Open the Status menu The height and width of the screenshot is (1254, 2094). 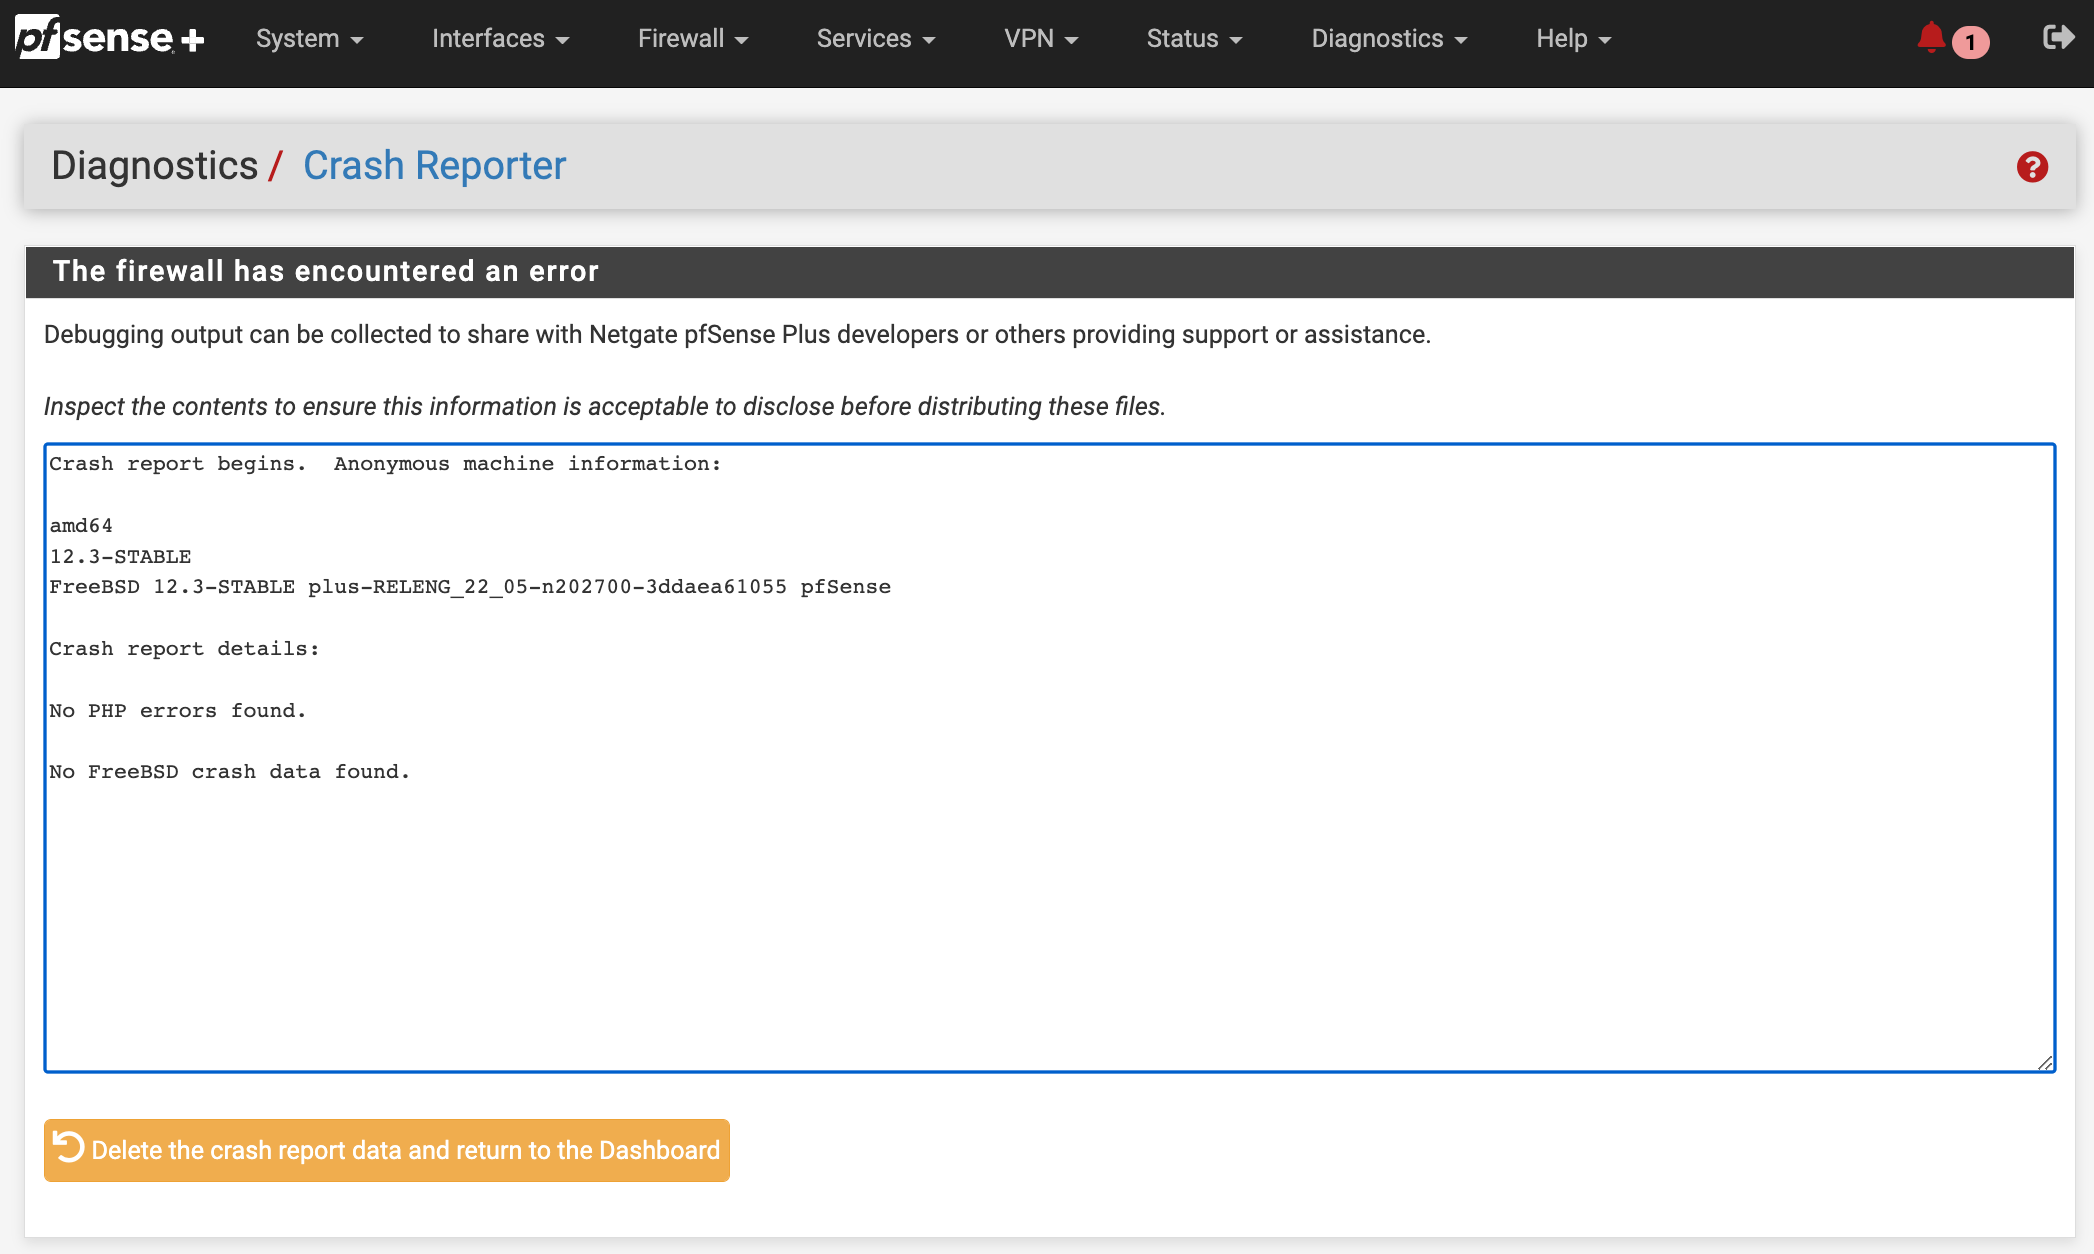(1194, 38)
